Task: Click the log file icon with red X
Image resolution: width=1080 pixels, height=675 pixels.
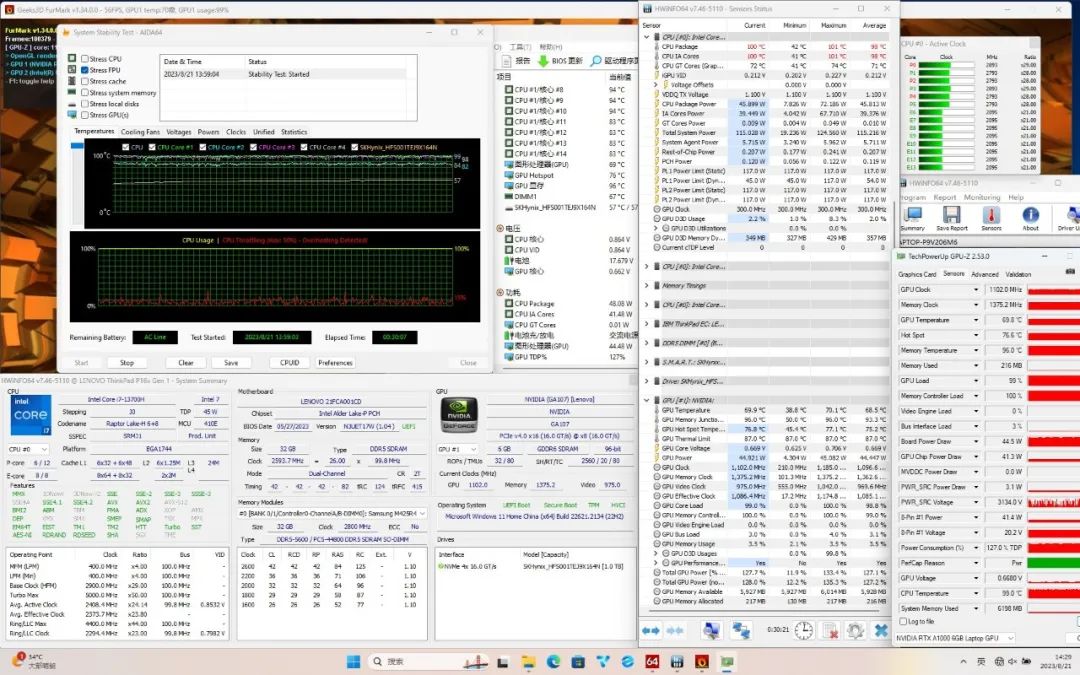Action: click(831, 630)
